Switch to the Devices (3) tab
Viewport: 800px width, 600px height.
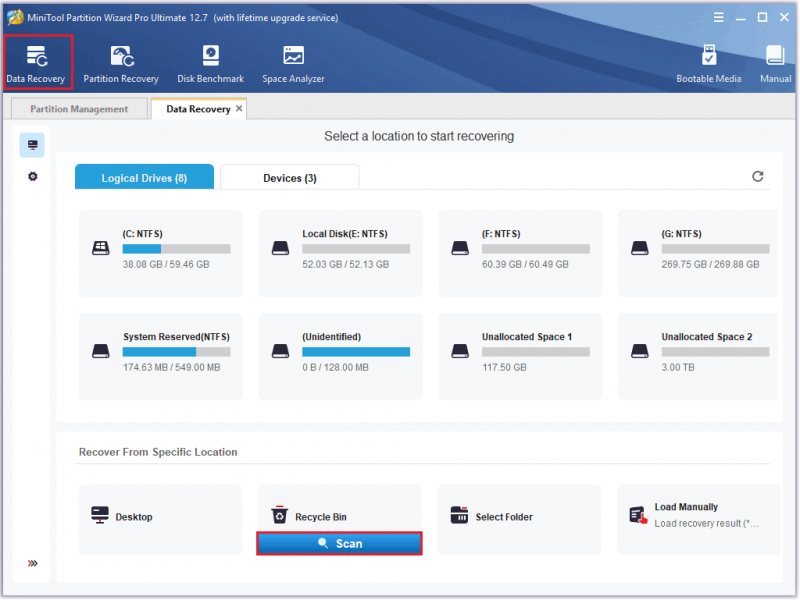pos(290,178)
